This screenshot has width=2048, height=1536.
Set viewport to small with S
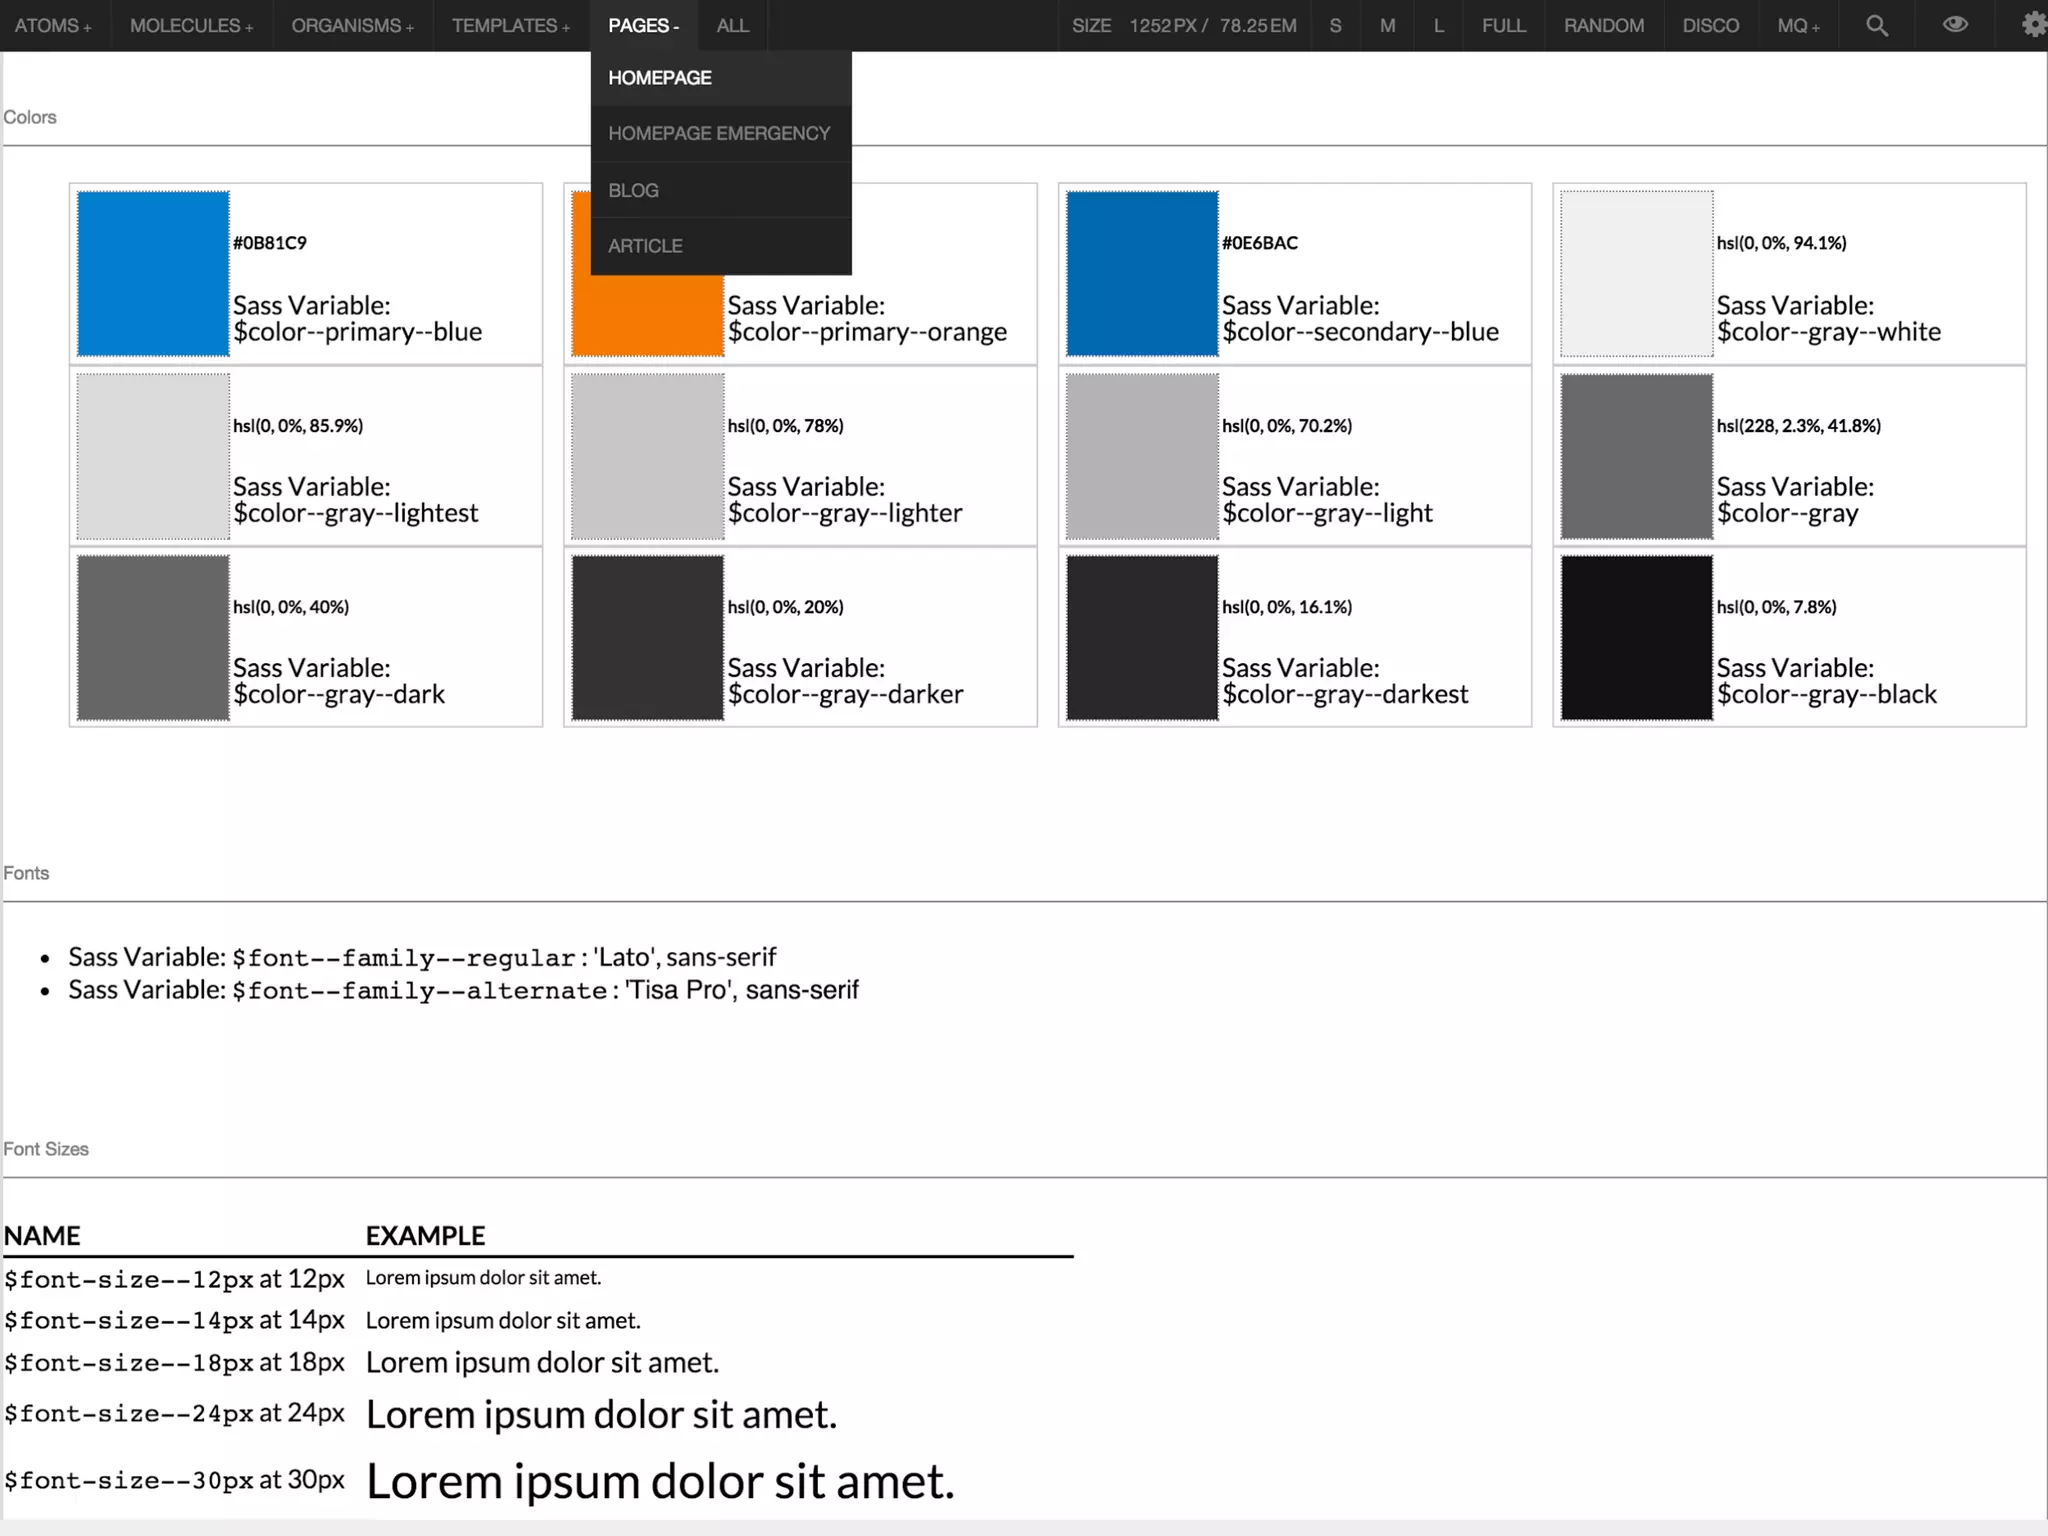click(1335, 26)
